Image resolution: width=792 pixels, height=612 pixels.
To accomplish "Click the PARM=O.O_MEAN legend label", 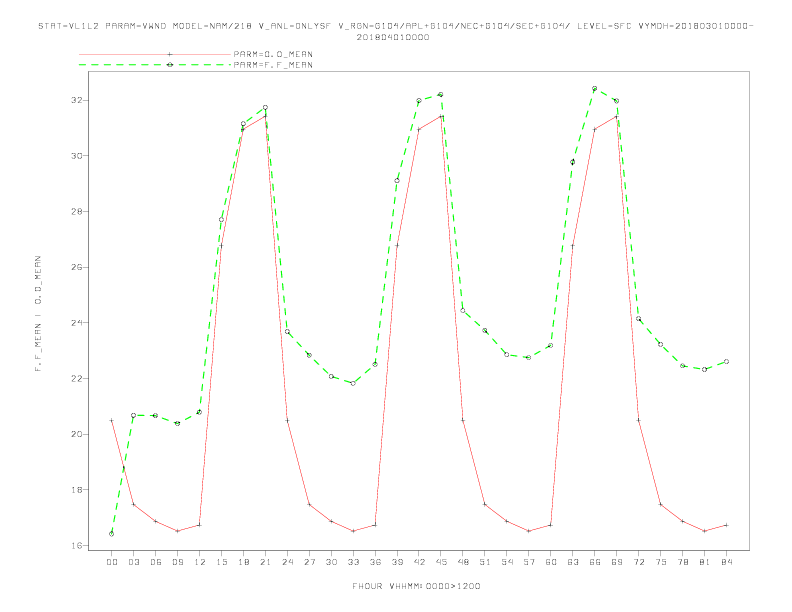I will [273, 54].
